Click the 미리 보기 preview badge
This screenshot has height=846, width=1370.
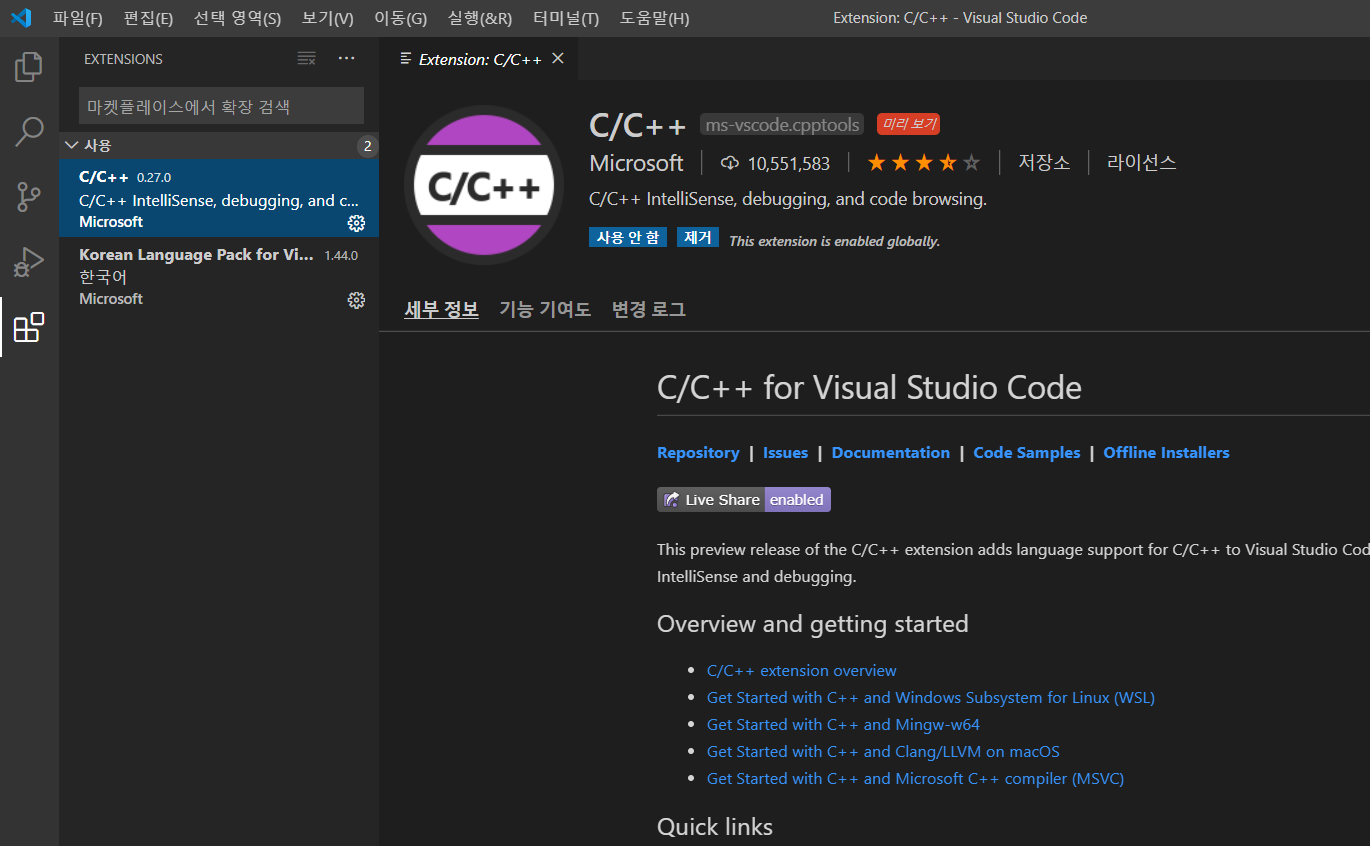point(908,125)
